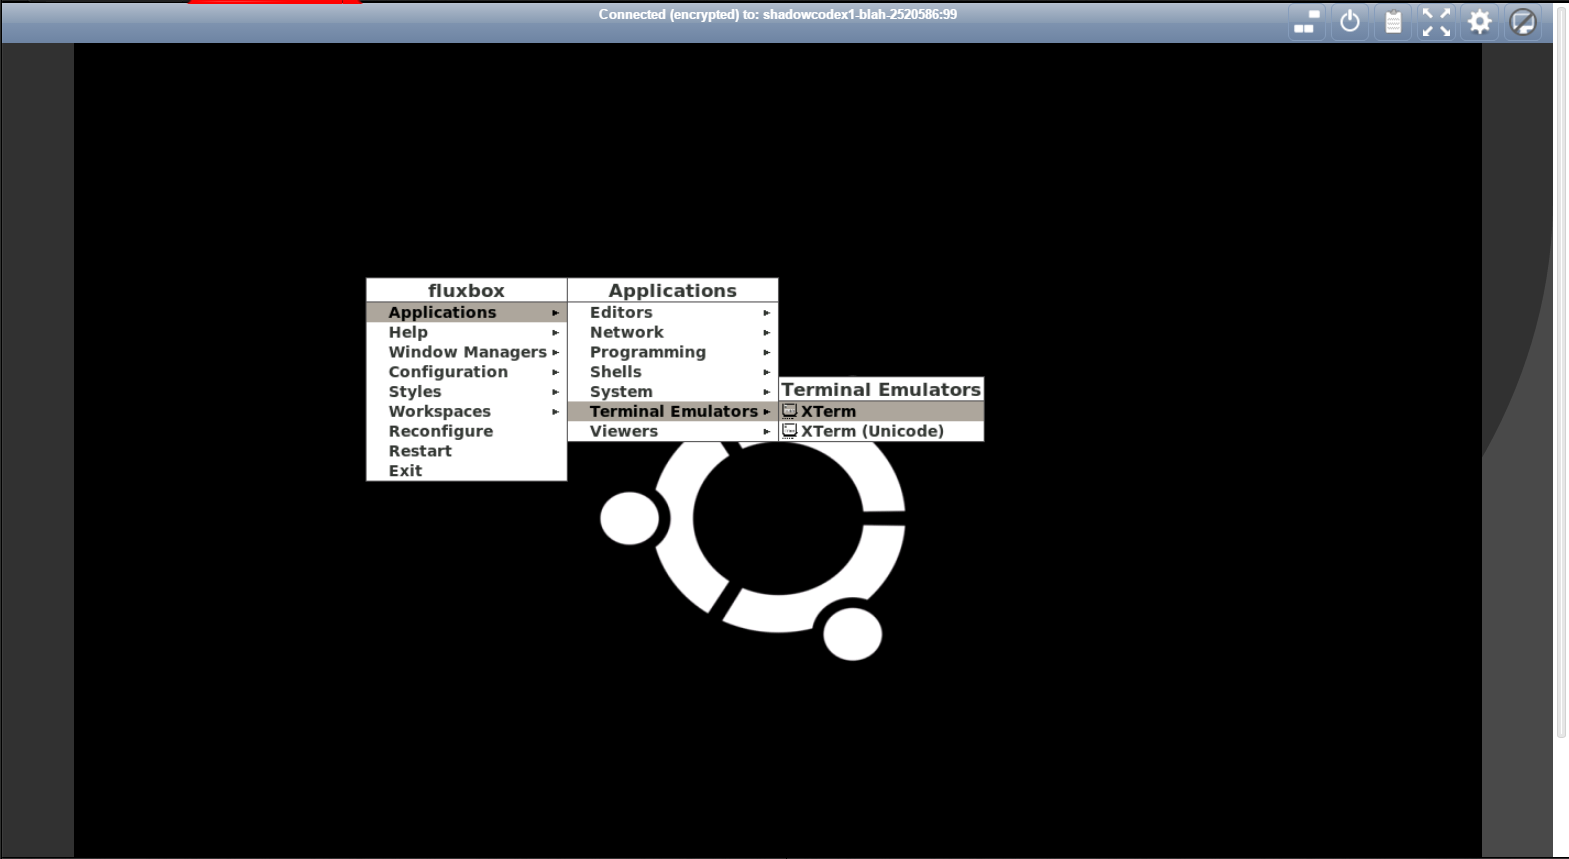Expand the arrow next to Window Managers

click(x=556, y=352)
